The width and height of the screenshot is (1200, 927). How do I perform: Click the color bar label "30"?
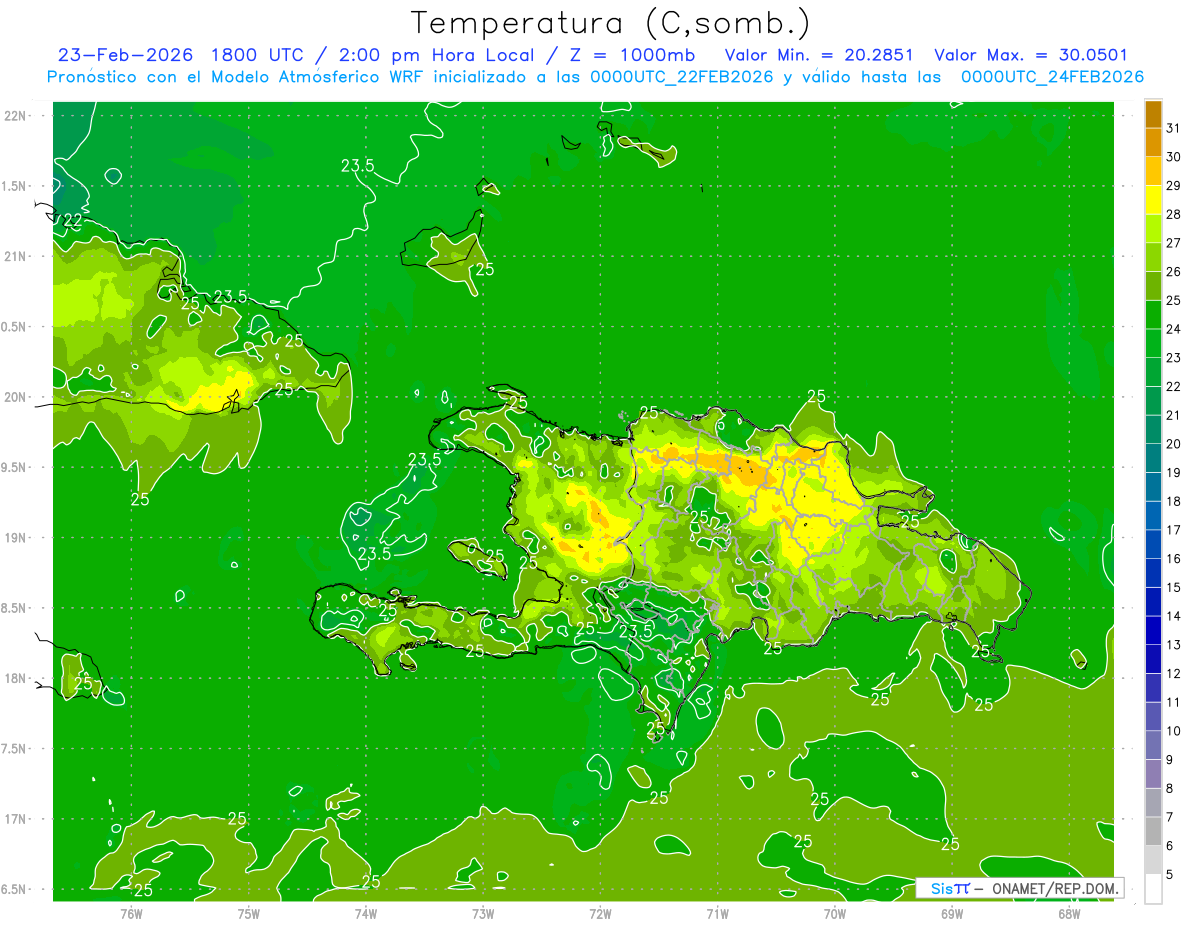(1174, 156)
